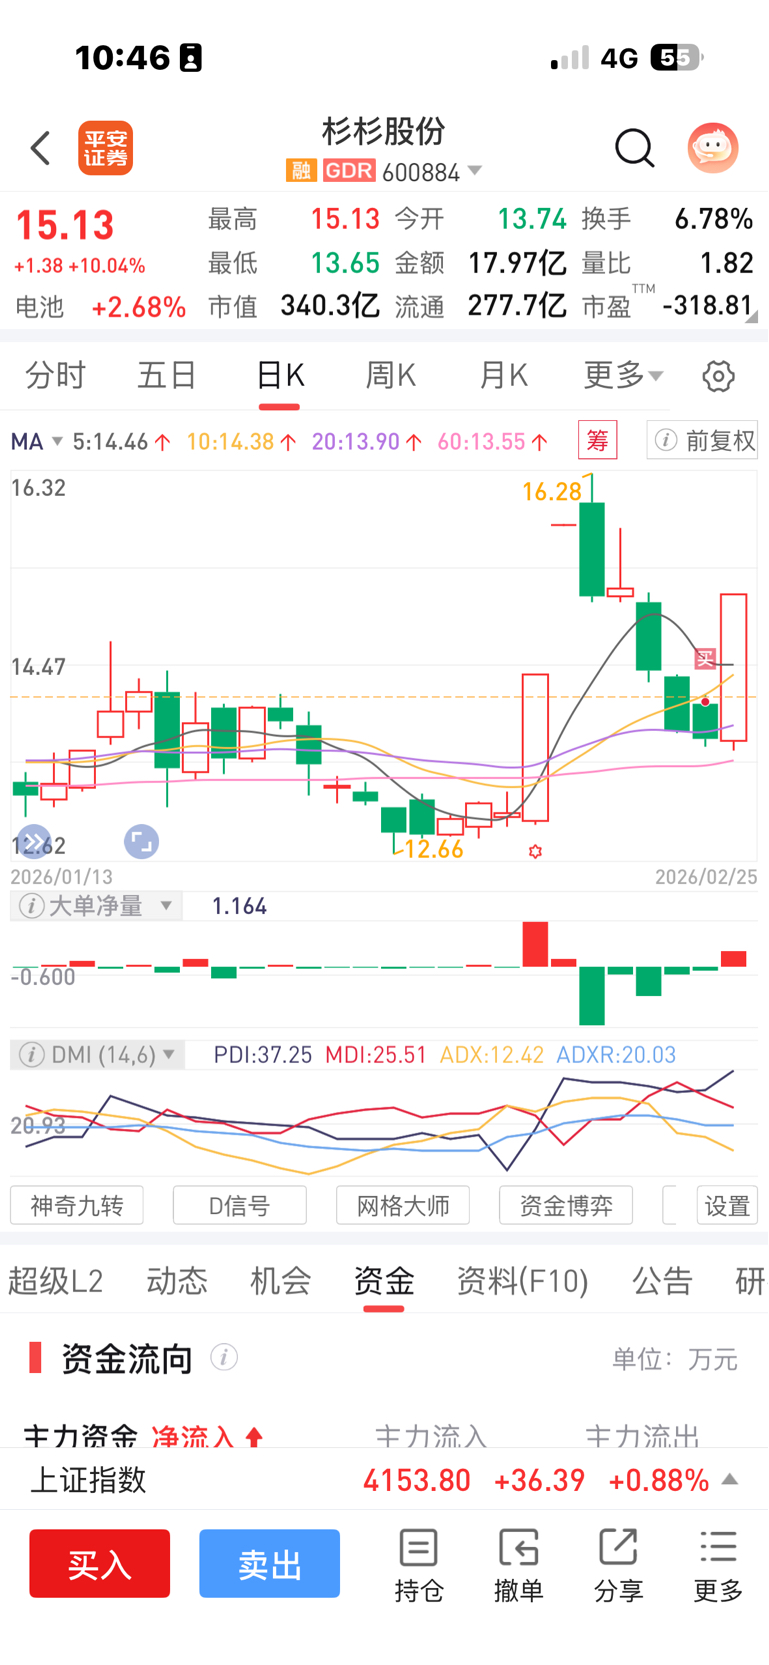Tap the 买 buy signal marker
Screen dimensions: 769x1665
click(705, 658)
